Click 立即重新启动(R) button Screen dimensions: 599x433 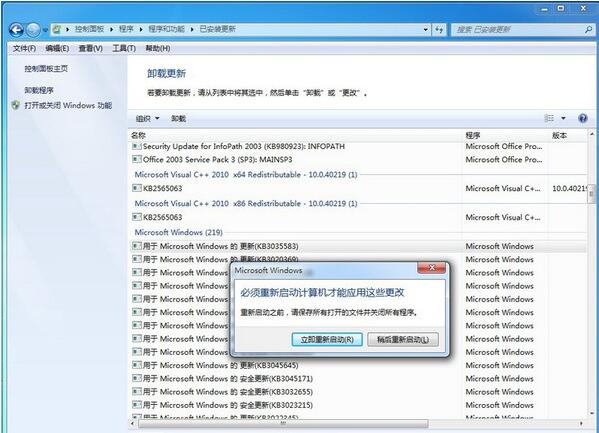(327, 339)
